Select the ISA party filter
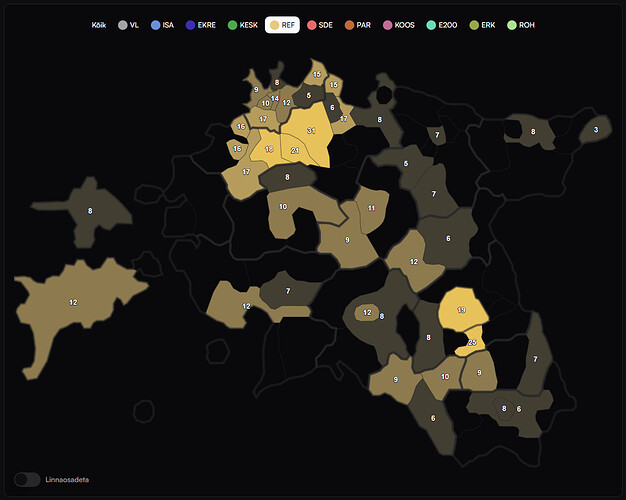 (162, 25)
